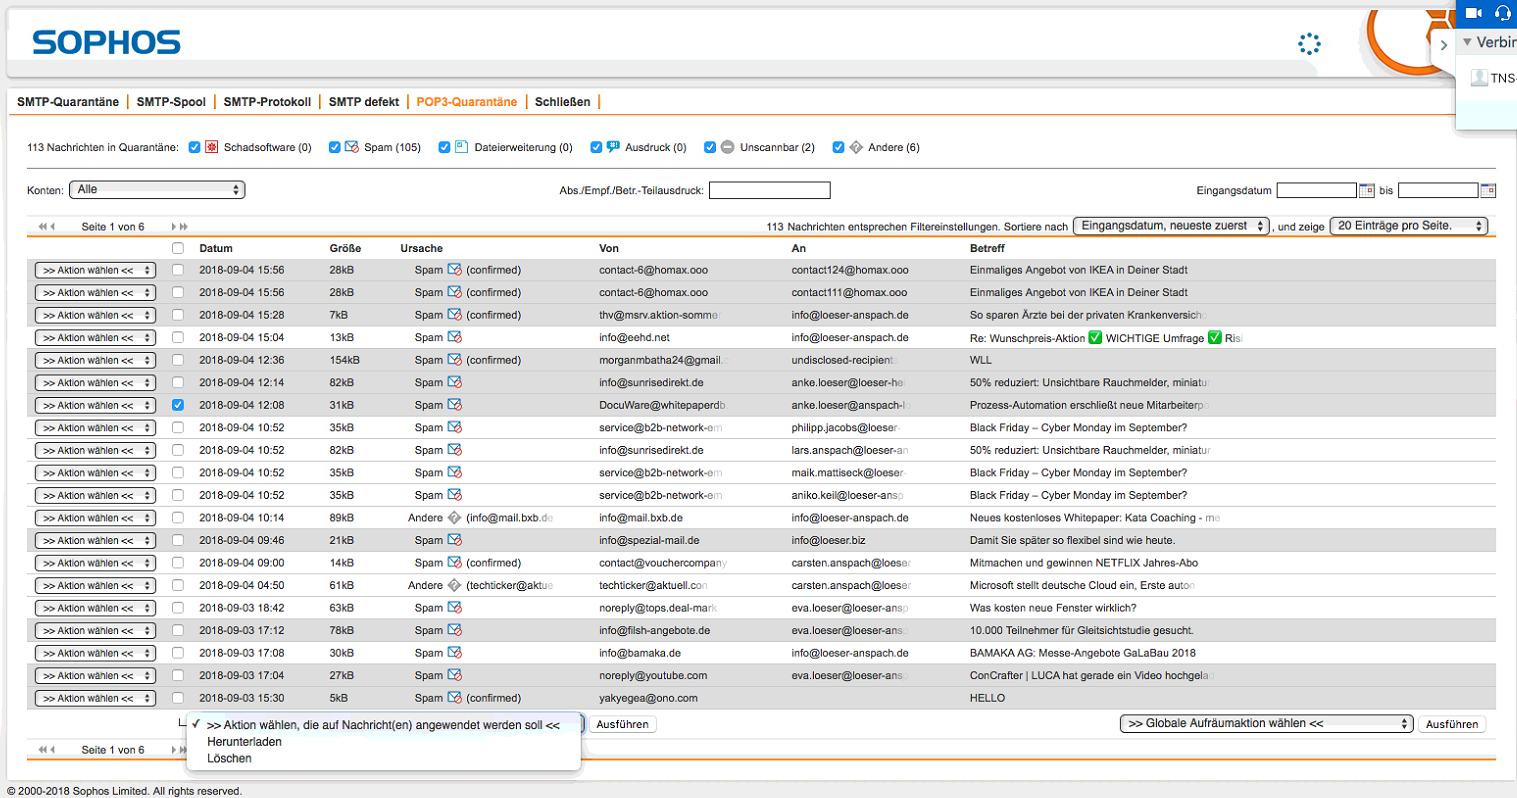The height and width of the screenshot is (798, 1517).
Task: Click subject 'BAMAKA AG: Messe-Angebote GaLaBau 2018'
Action: 1082,653
